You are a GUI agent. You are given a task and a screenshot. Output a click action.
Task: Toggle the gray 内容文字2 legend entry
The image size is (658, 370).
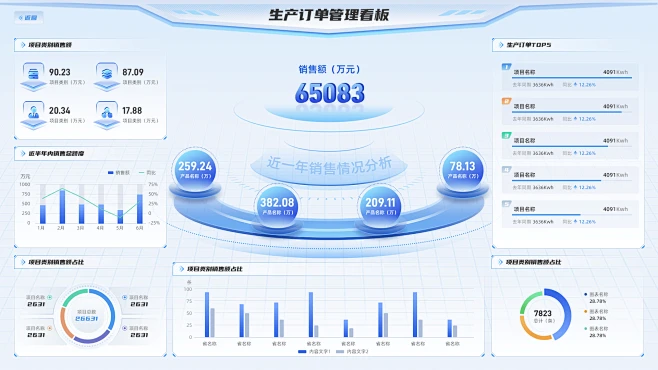(x=352, y=352)
